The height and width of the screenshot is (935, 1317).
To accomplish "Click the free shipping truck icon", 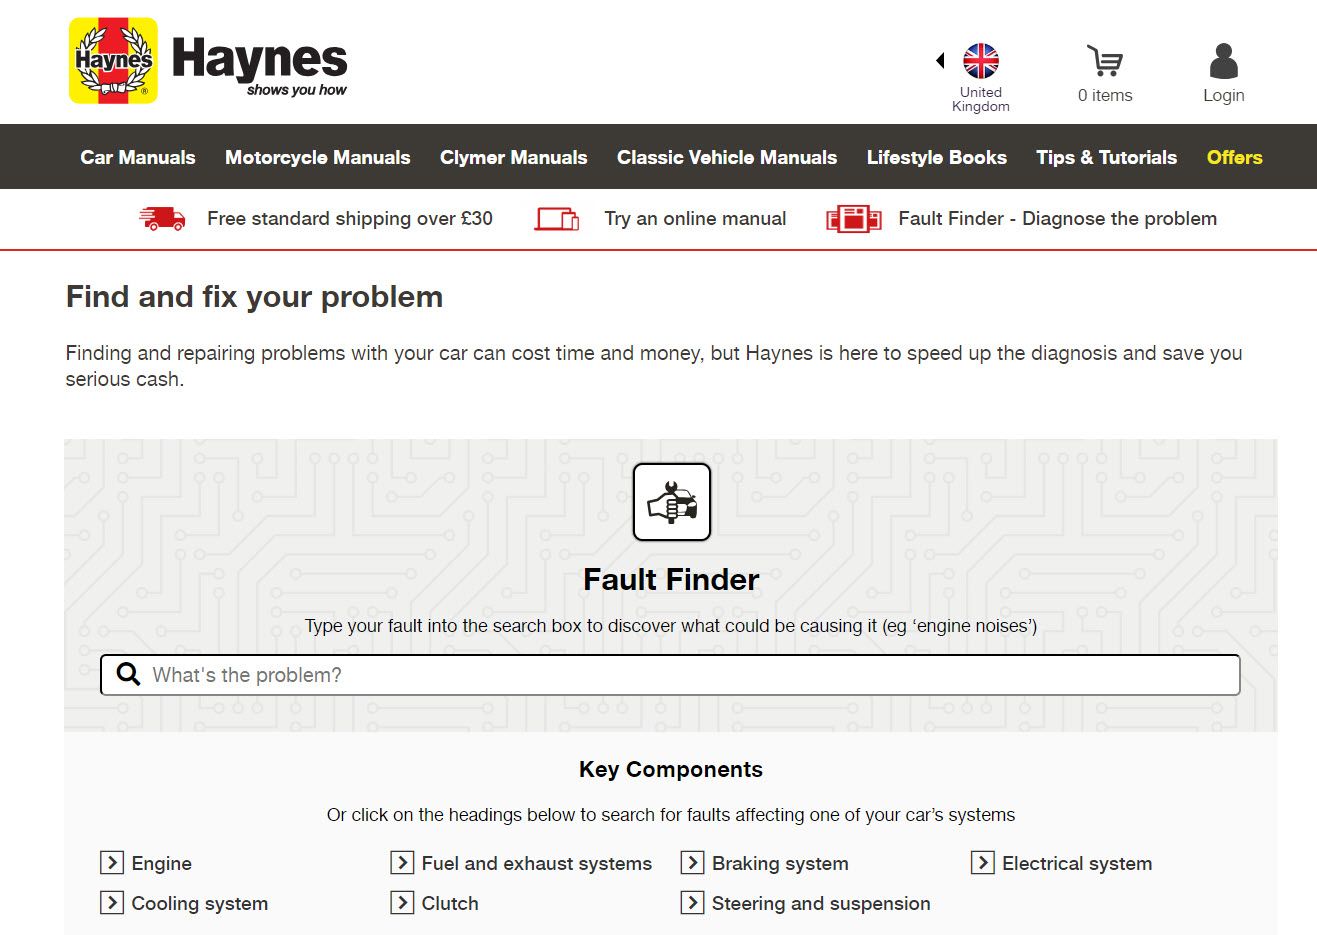I will coord(161,218).
